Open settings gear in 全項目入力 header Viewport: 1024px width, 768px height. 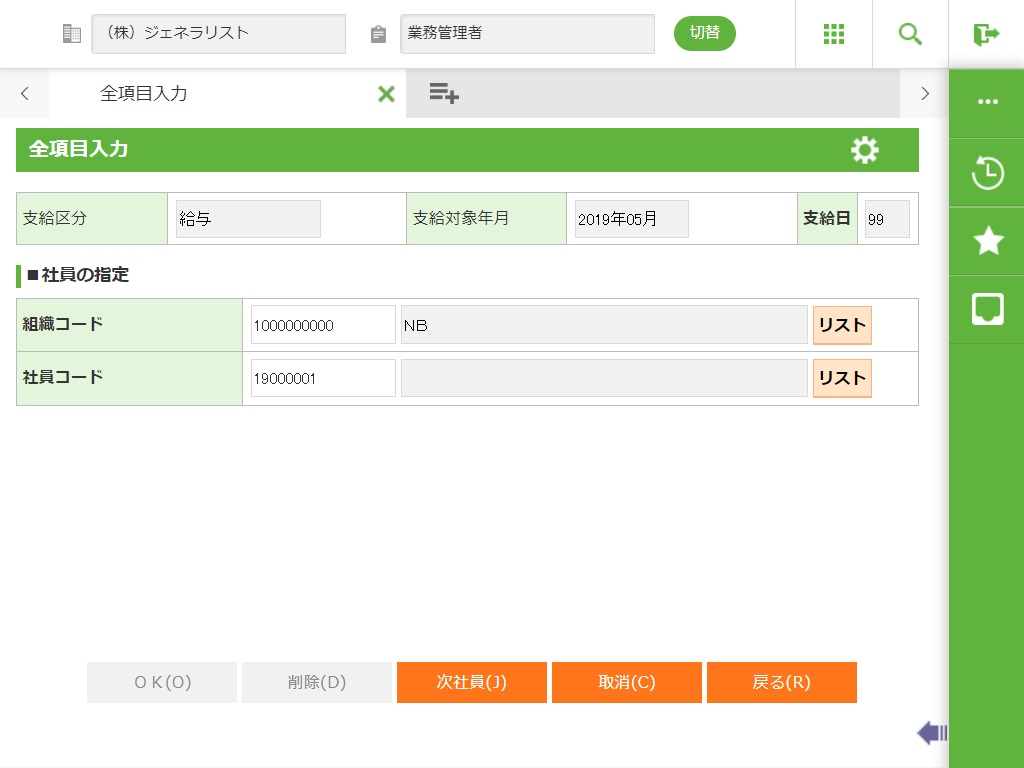(x=864, y=150)
